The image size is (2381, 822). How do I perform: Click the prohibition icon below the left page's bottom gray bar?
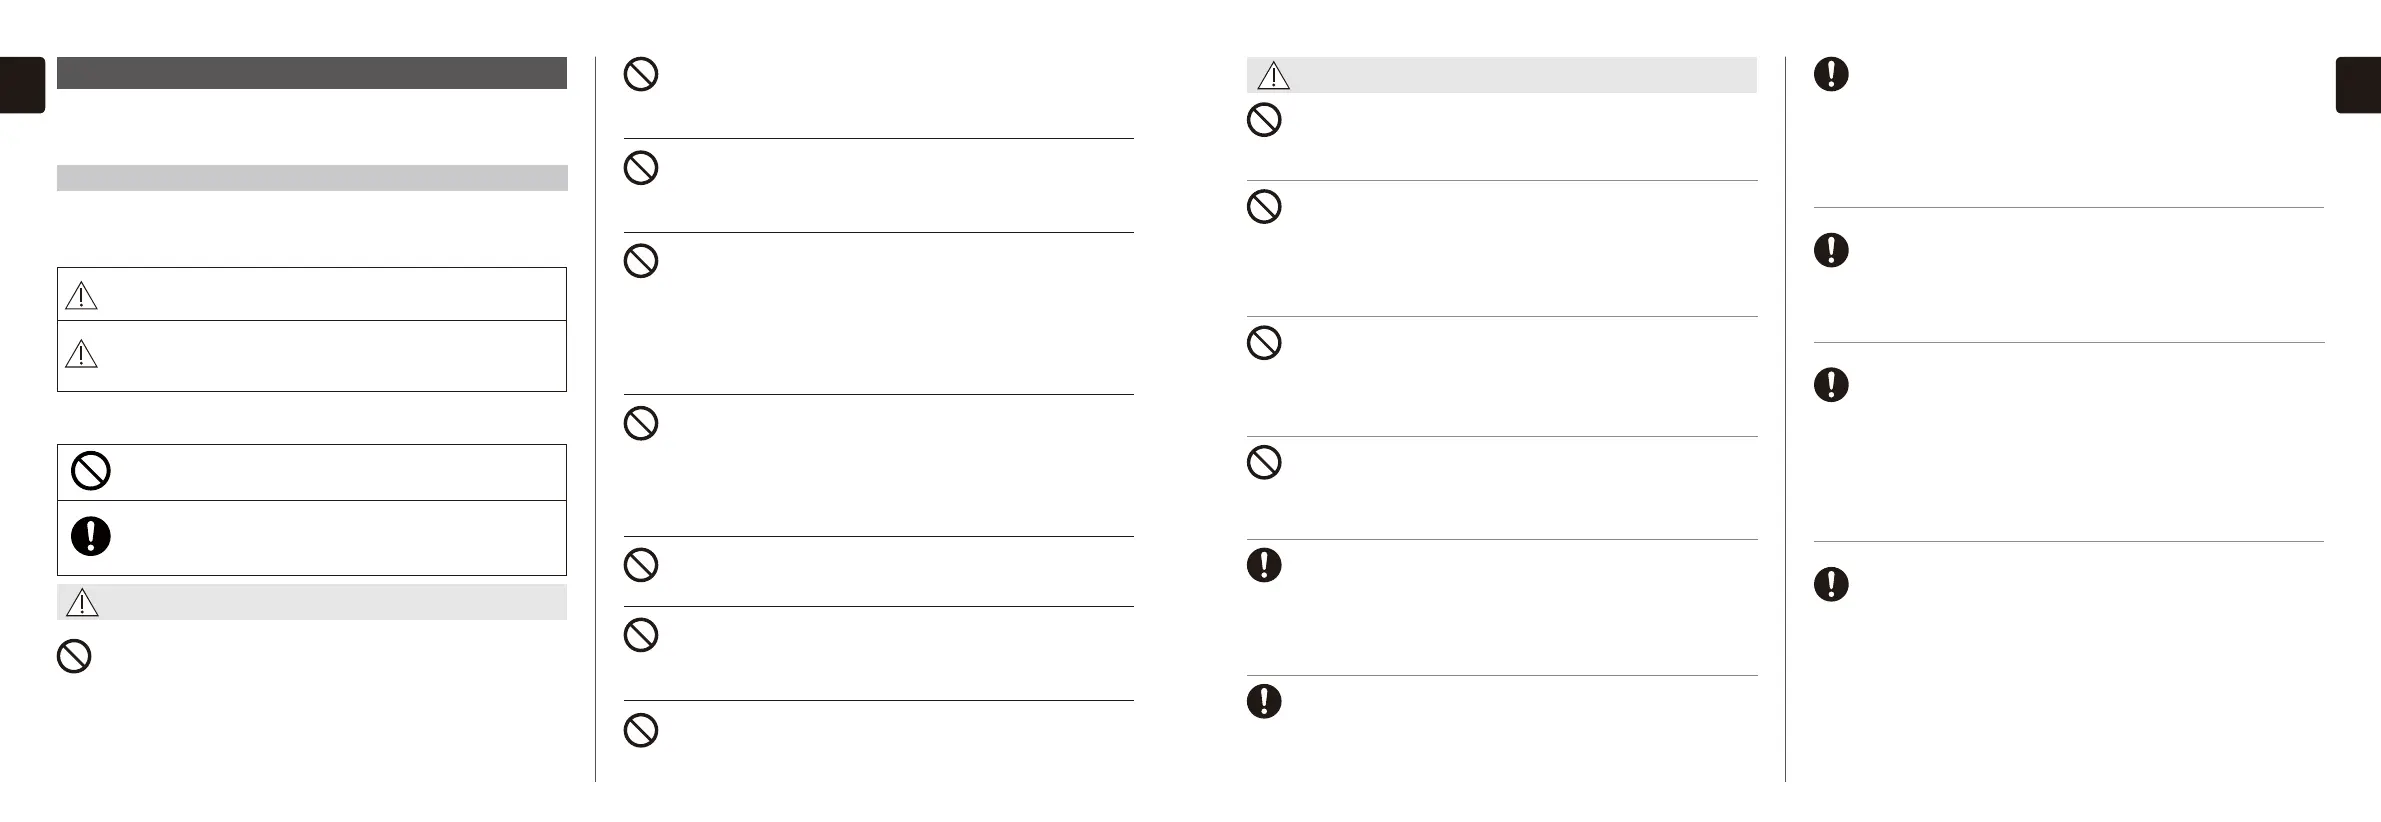click(74, 656)
